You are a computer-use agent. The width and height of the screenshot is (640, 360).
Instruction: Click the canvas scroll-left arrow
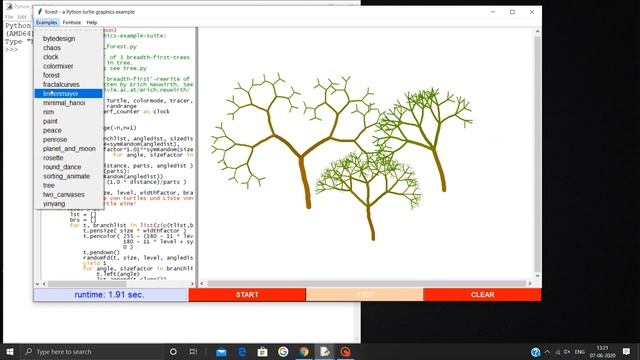[x=202, y=283]
